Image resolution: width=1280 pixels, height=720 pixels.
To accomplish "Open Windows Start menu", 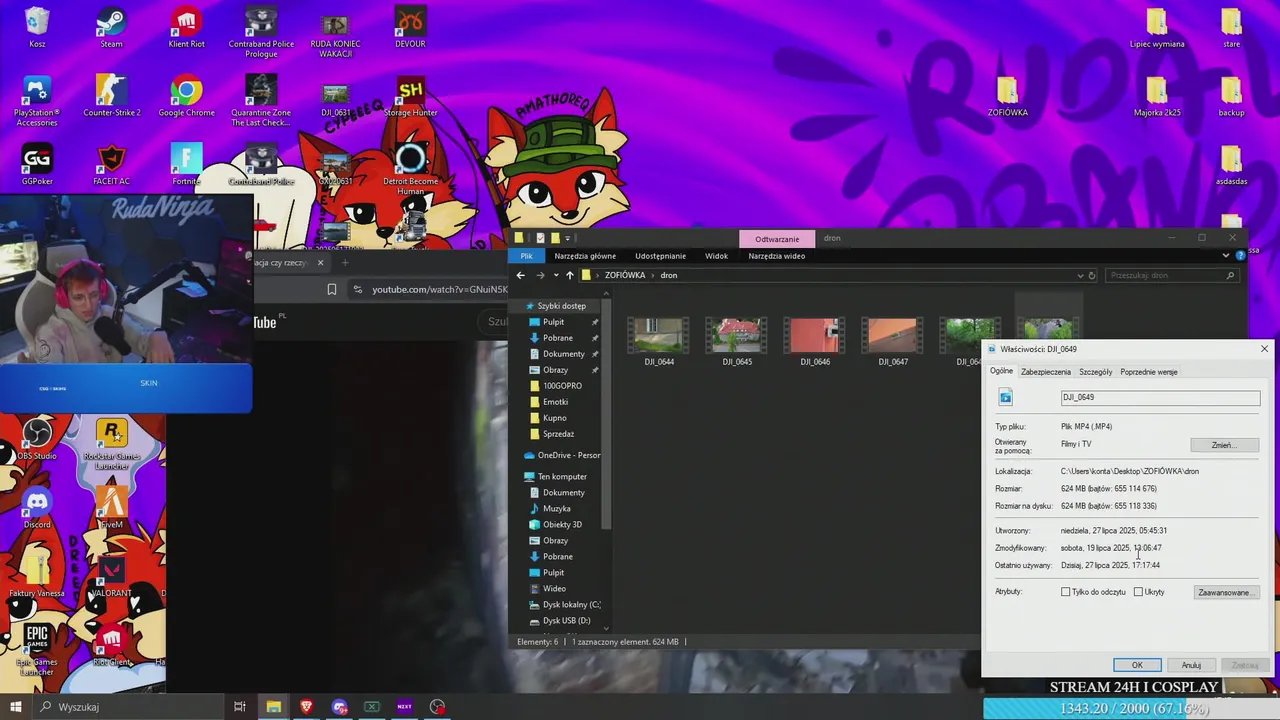I will [x=16, y=707].
